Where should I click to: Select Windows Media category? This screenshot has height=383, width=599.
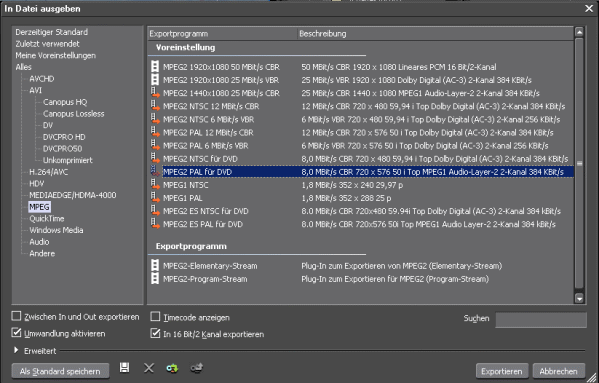click(x=56, y=230)
